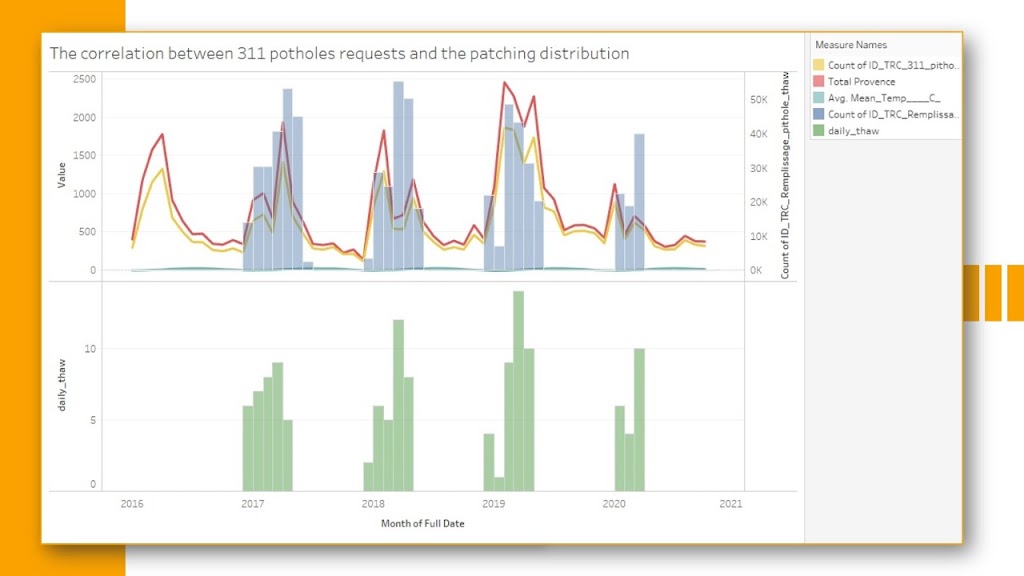
Task: Click the Count of ID_TRC_311_pitho legend label
Action: (x=893, y=65)
